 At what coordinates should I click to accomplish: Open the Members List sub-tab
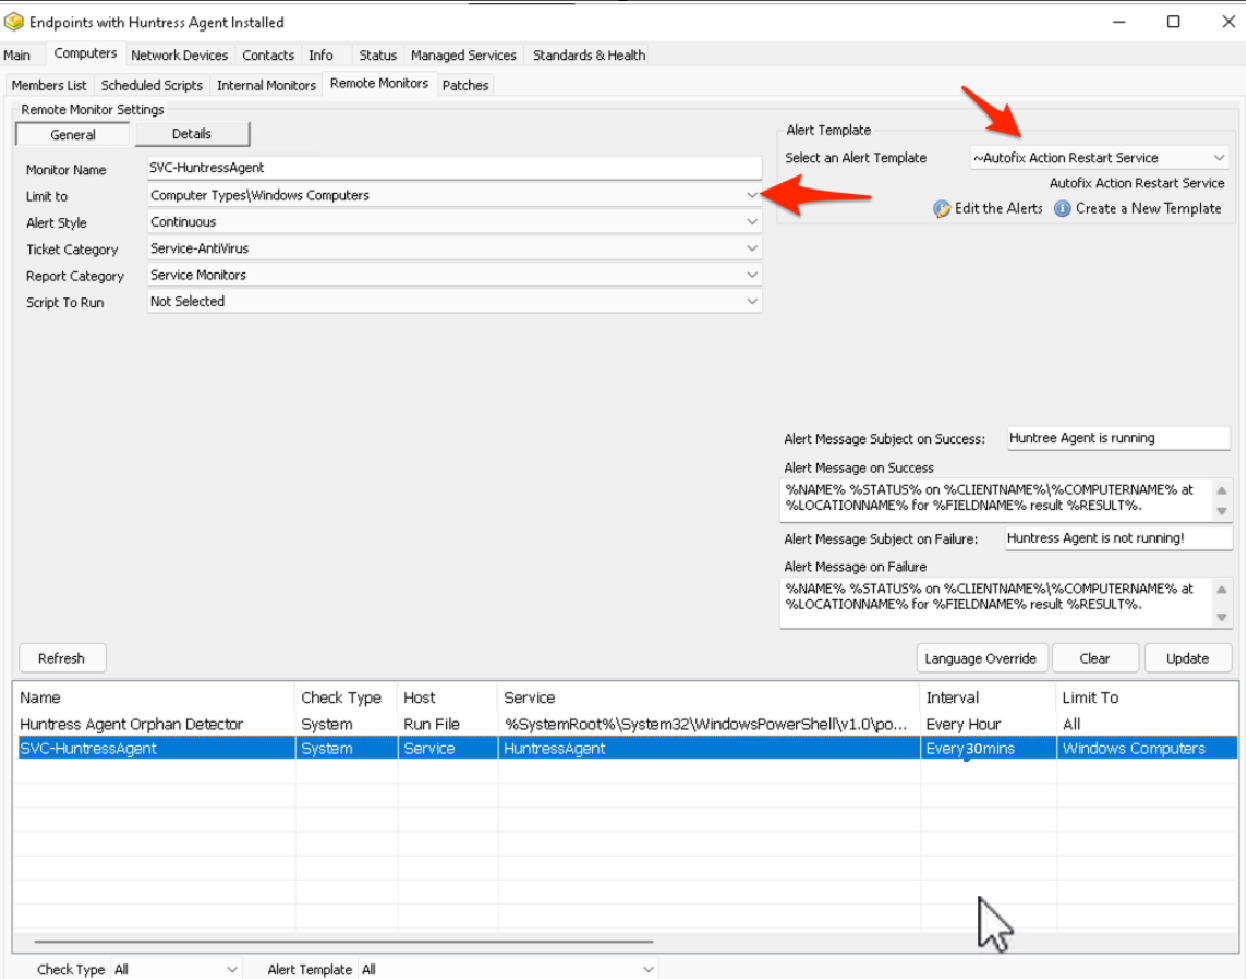point(49,85)
